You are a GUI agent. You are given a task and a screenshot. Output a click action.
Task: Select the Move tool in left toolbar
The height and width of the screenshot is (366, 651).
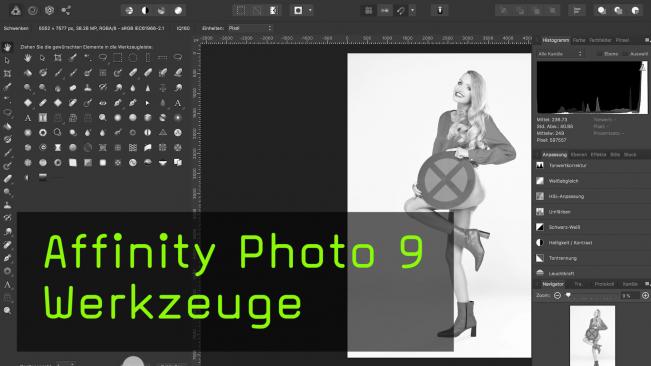click(7, 61)
